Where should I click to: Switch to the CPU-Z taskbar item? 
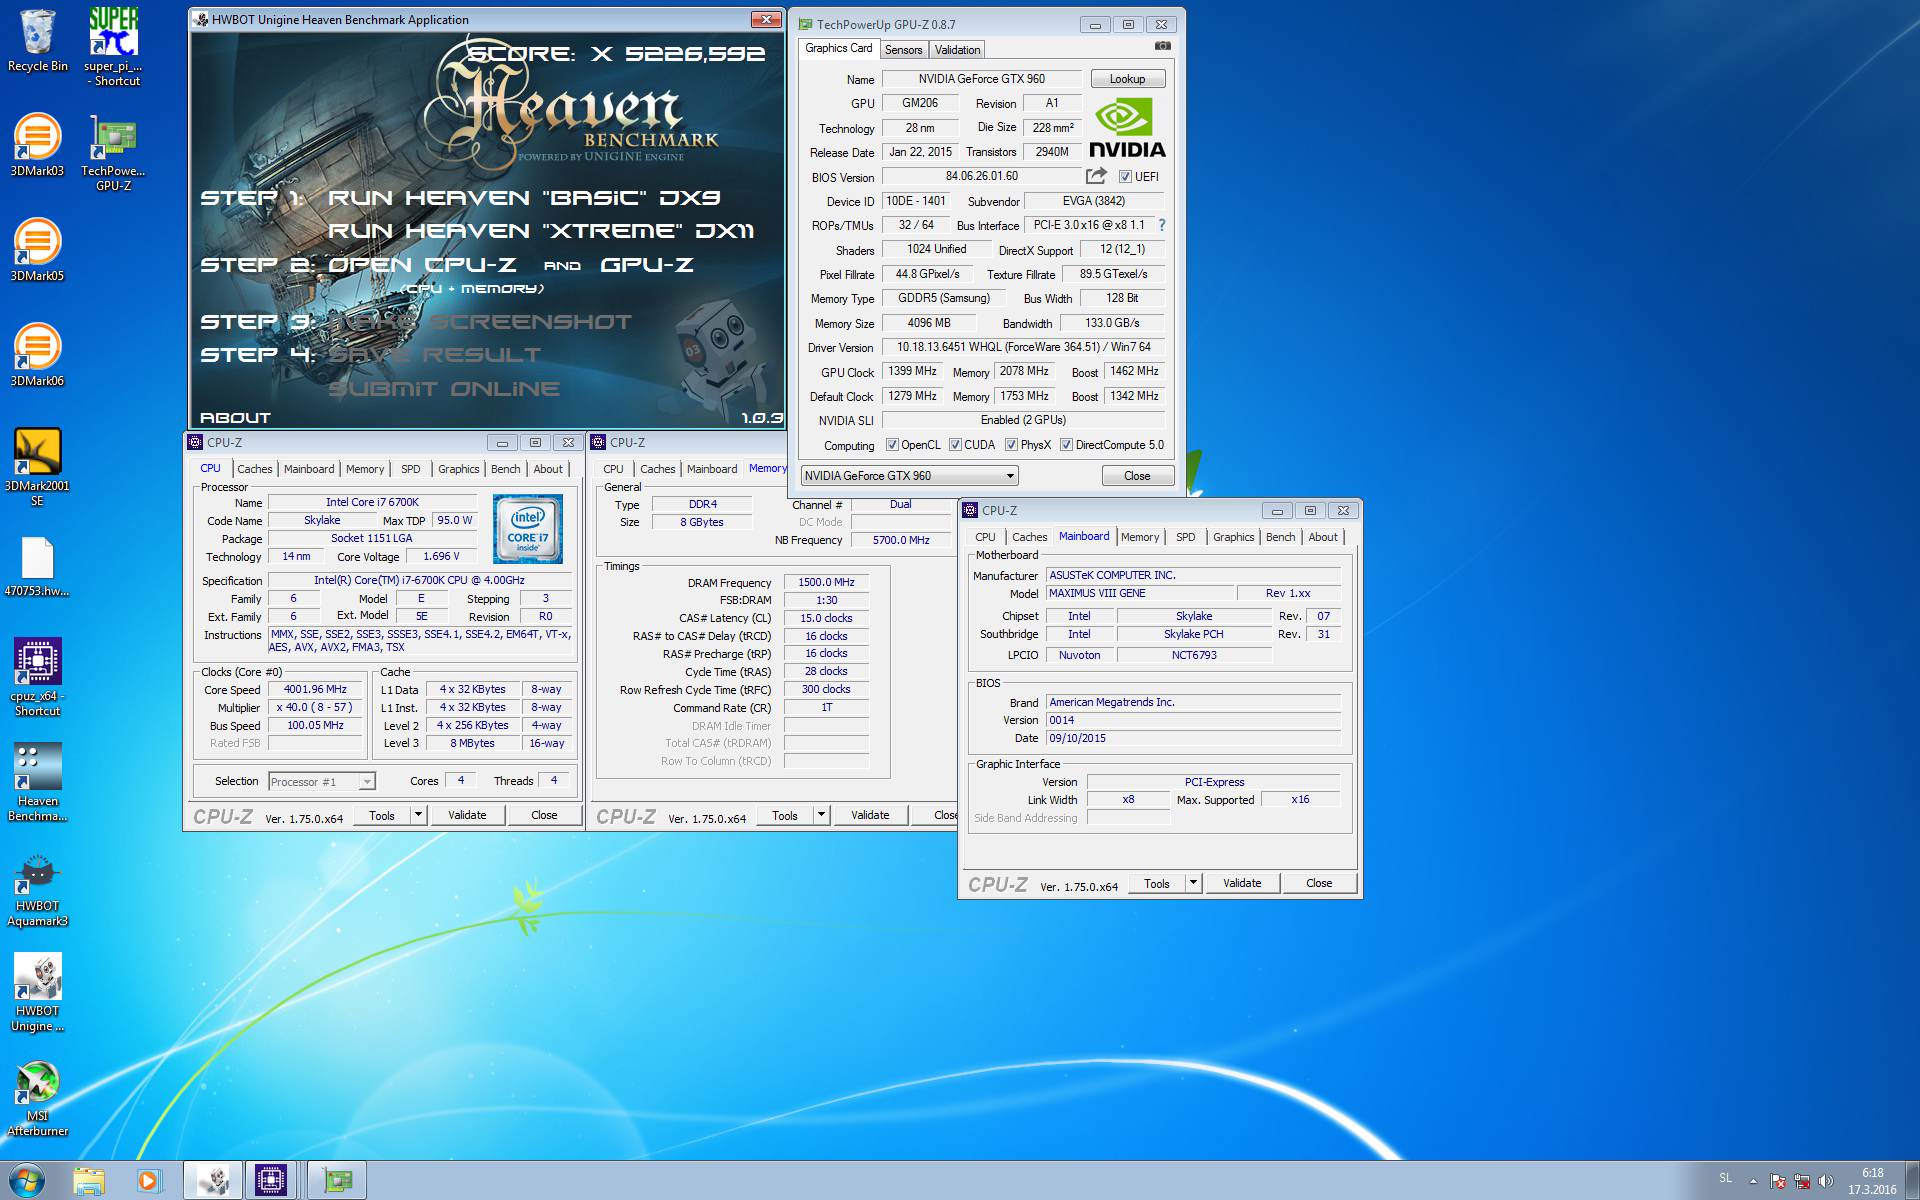tap(270, 1181)
